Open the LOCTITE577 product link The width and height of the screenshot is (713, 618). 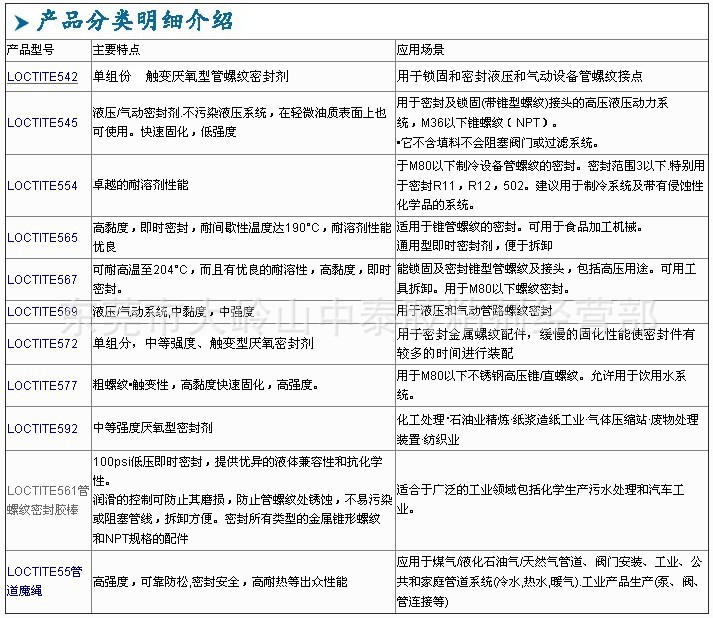[x=42, y=386]
